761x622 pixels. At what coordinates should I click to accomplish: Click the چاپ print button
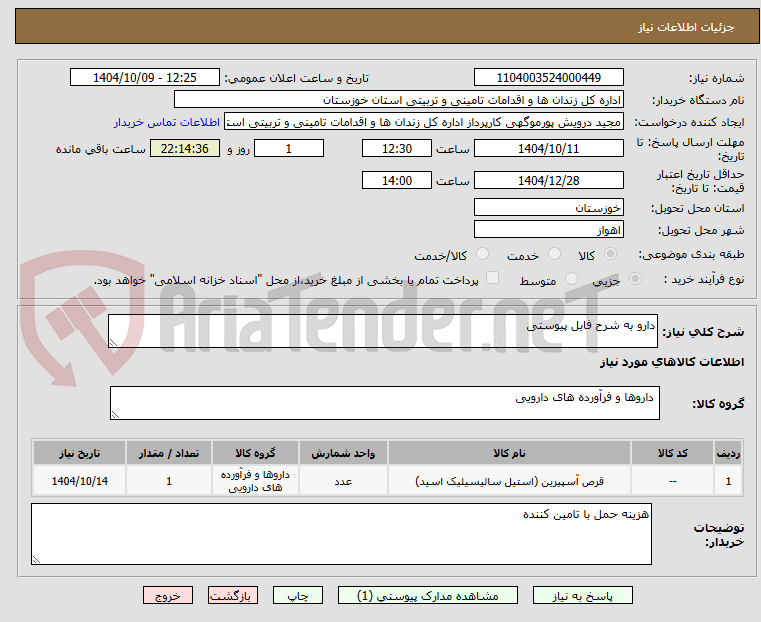pyautogui.click(x=298, y=595)
